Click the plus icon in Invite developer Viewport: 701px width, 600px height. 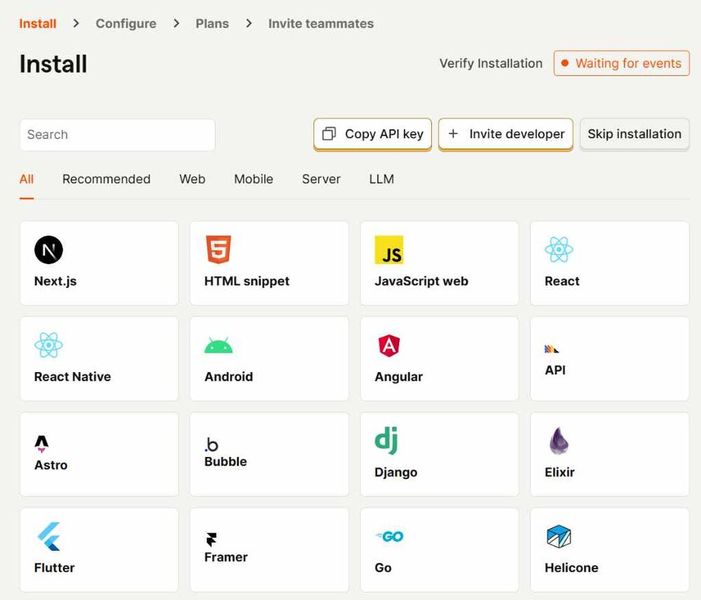(x=453, y=134)
